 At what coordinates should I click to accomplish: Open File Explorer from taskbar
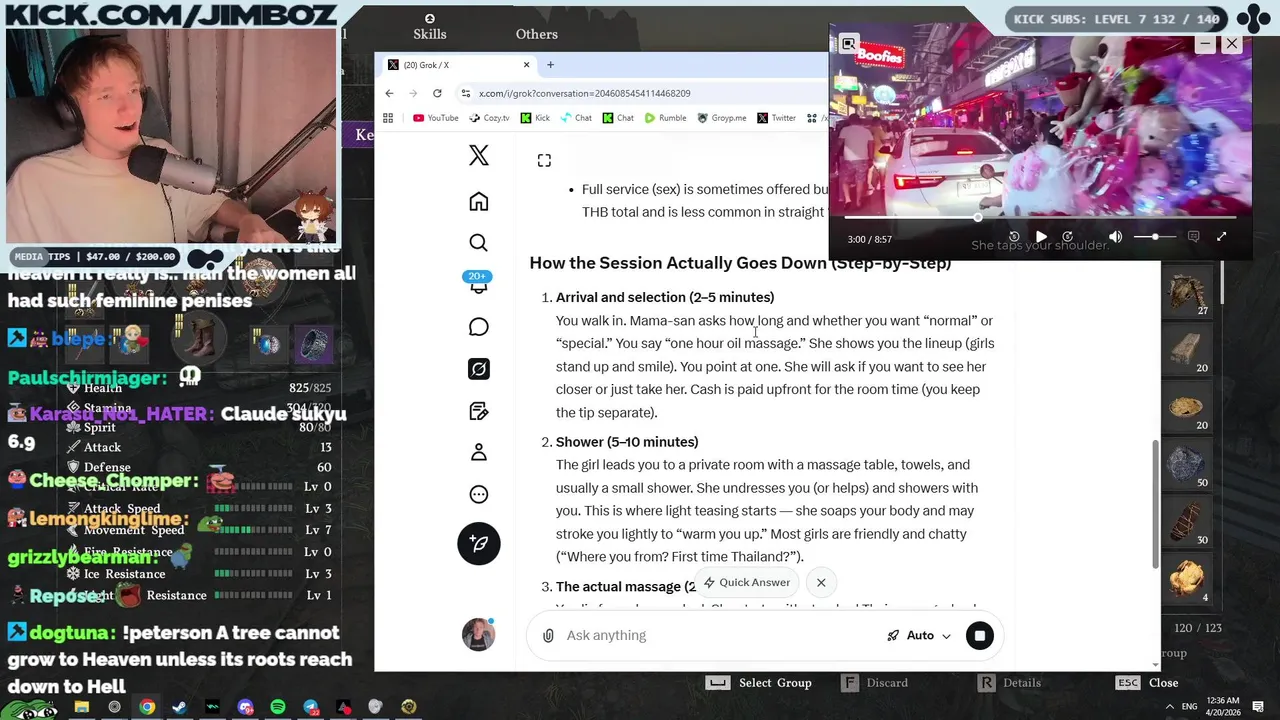pos(81,707)
